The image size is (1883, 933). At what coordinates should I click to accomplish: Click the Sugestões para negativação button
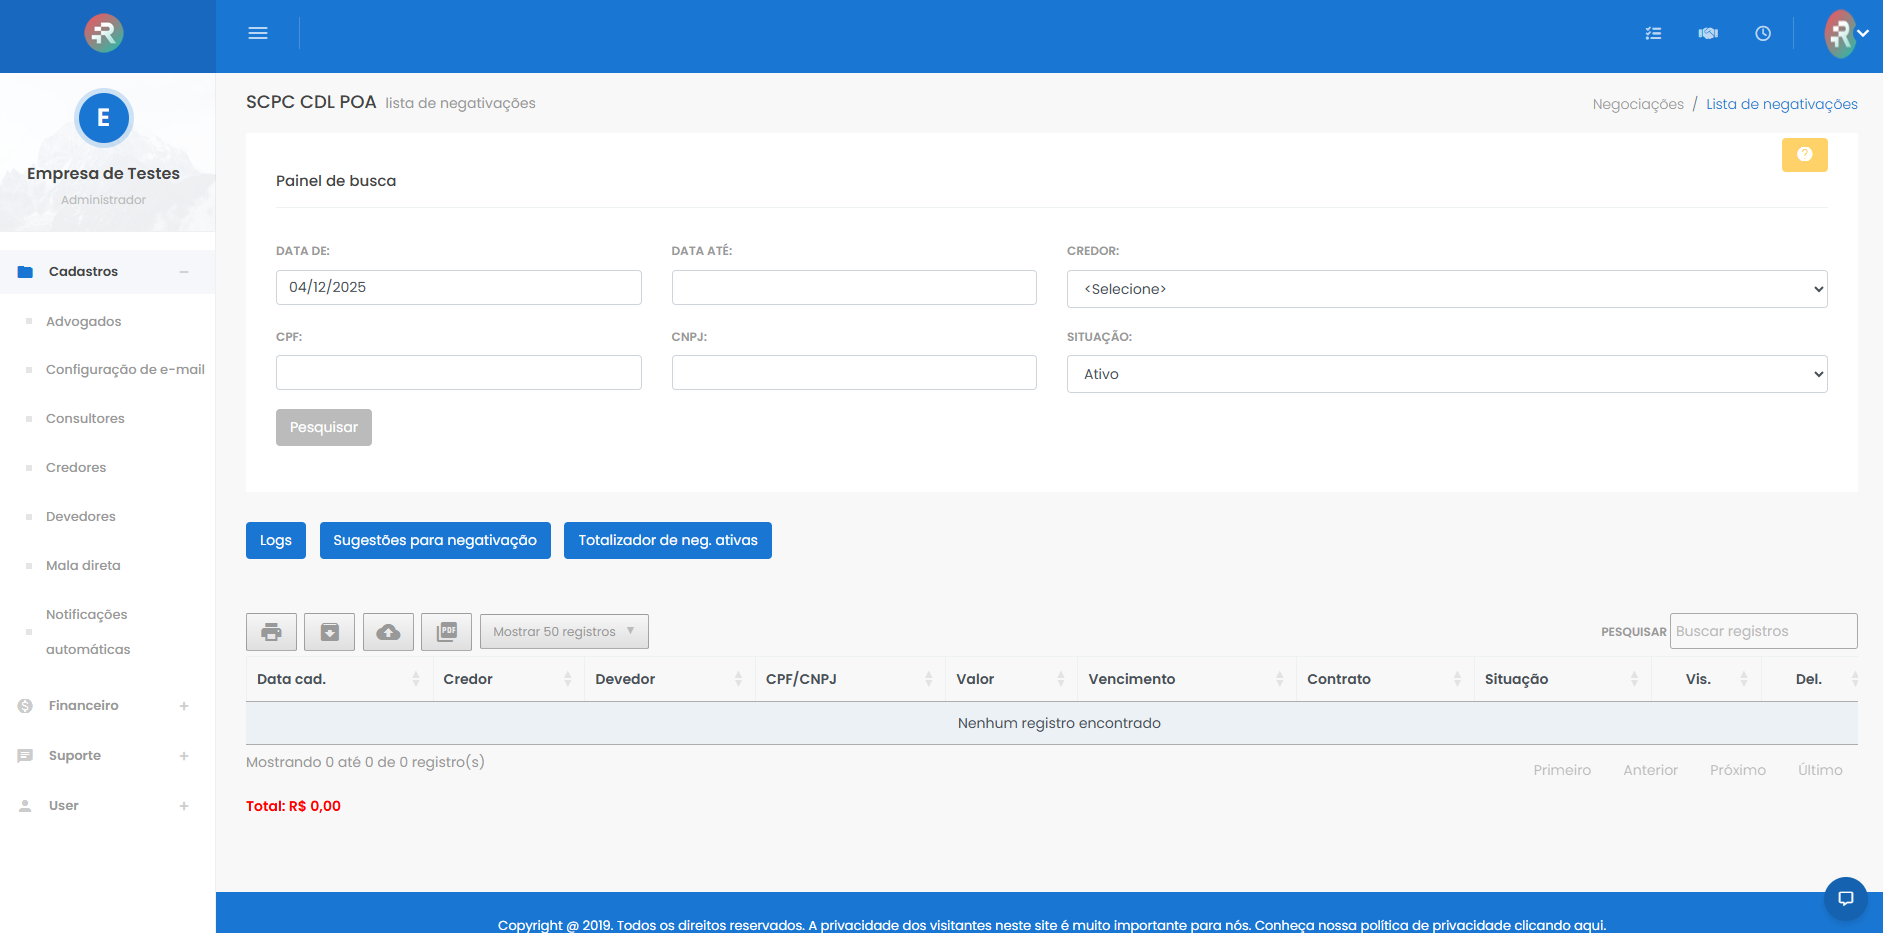435,541
